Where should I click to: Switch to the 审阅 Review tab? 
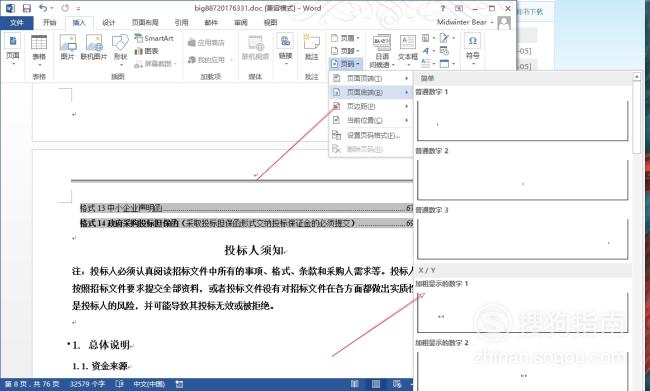point(241,23)
